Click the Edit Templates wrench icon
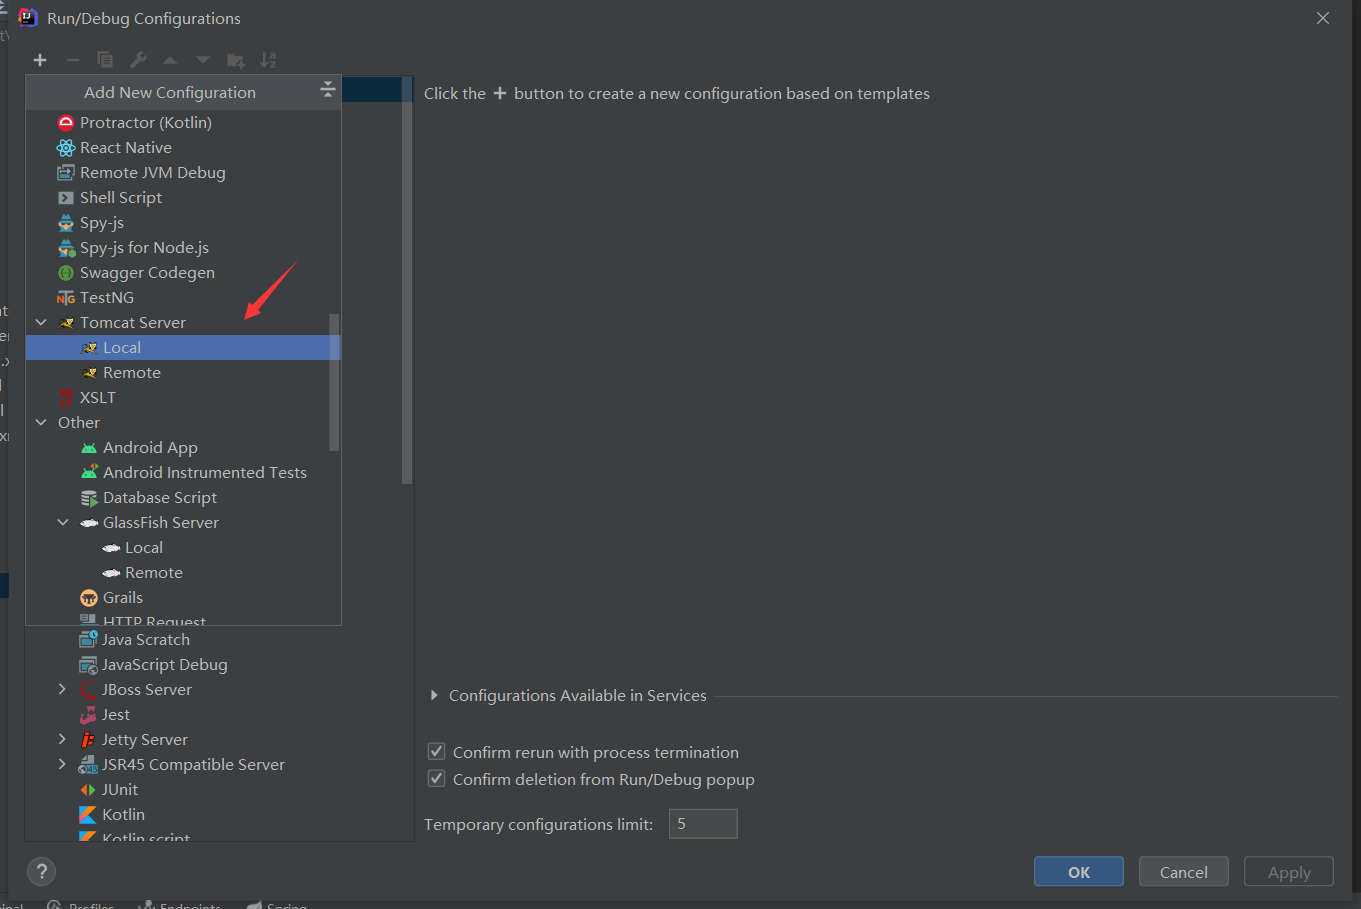This screenshot has height=909, width=1361. pyautogui.click(x=138, y=60)
